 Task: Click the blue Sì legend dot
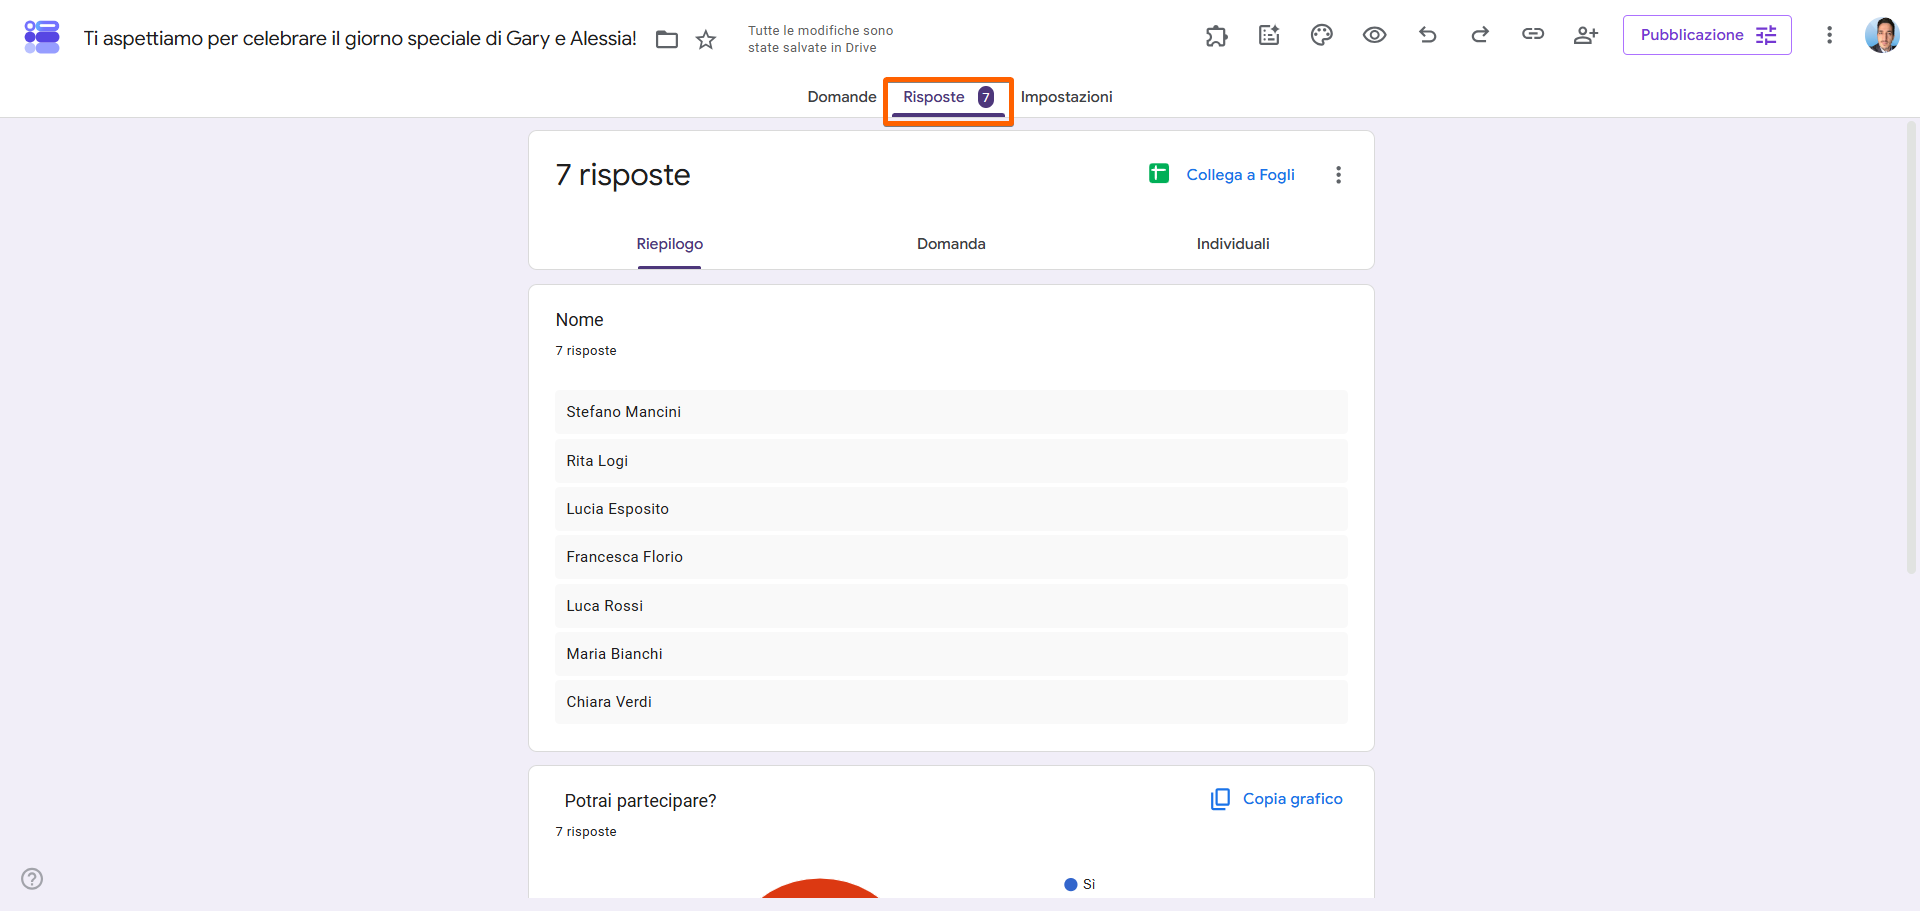click(1071, 884)
